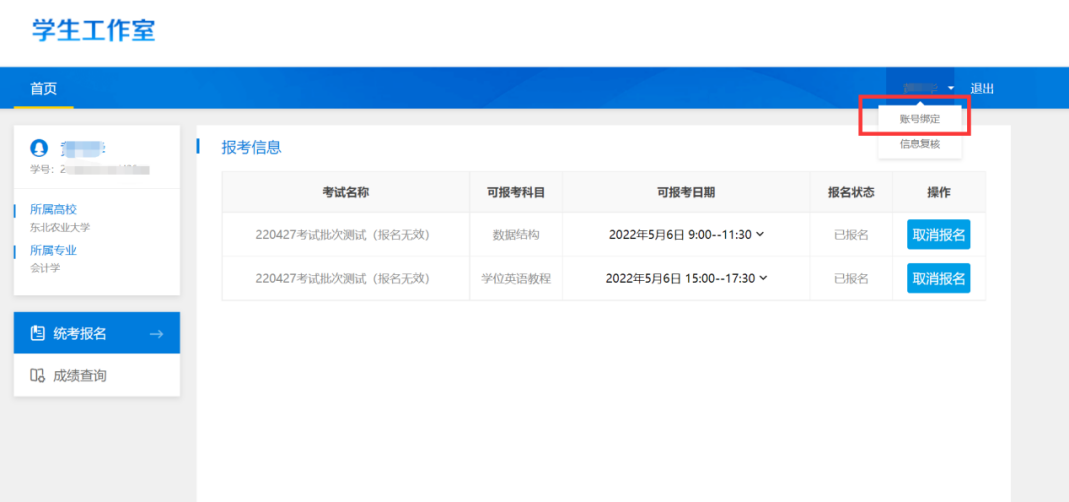The height and width of the screenshot is (502, 1069).
Task: Click the 可报考日期 column header
Action: (685, 192)
